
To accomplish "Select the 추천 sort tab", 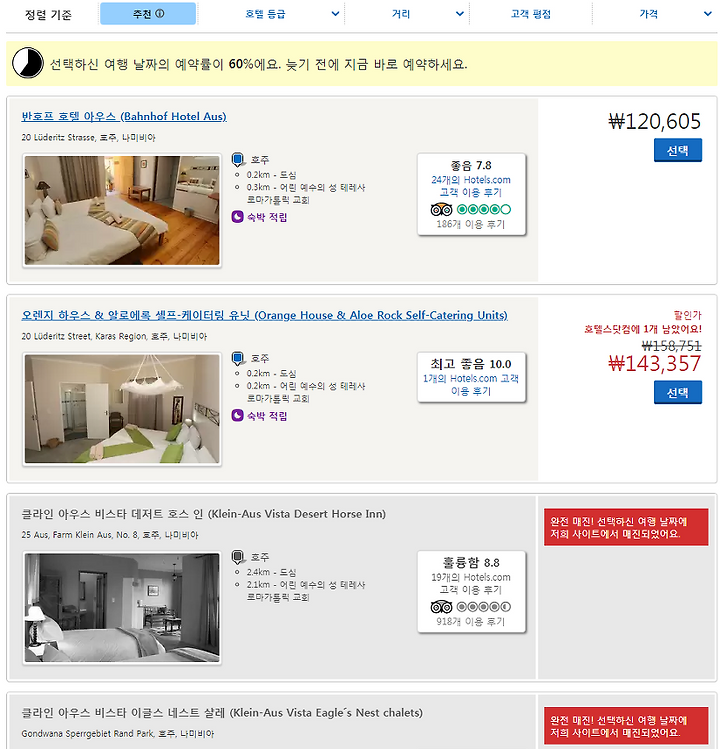I will coord(148,14).
